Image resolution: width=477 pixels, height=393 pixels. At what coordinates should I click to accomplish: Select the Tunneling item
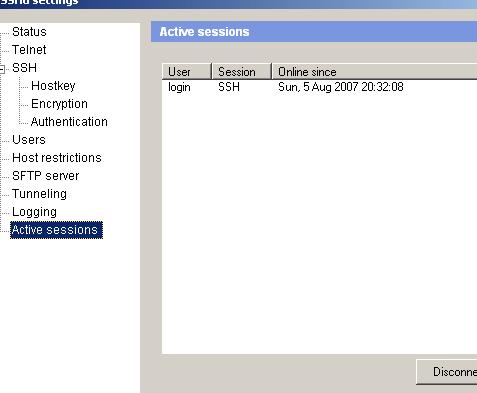39,194
